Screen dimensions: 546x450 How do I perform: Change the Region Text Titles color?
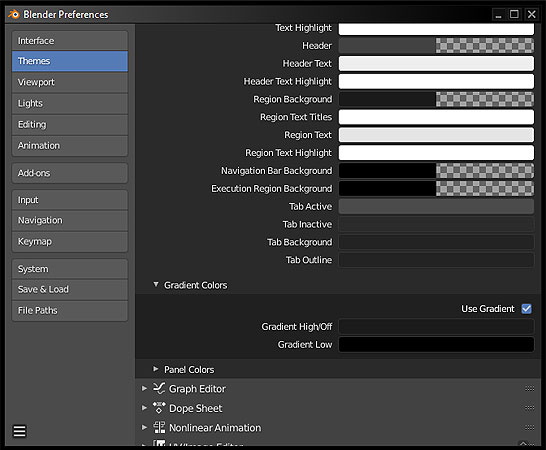[x=436, y=117]
